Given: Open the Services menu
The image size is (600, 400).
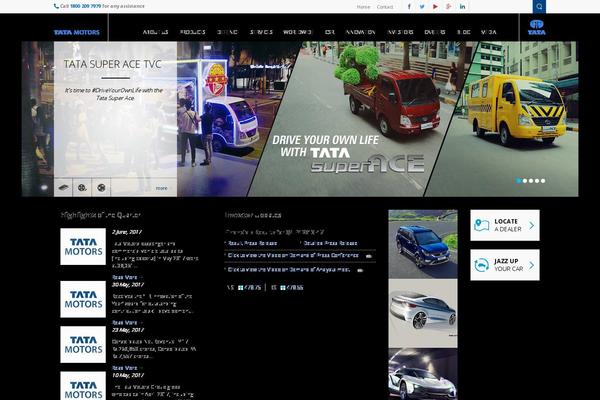Looking at the screenshot, I should pos(261,32).
